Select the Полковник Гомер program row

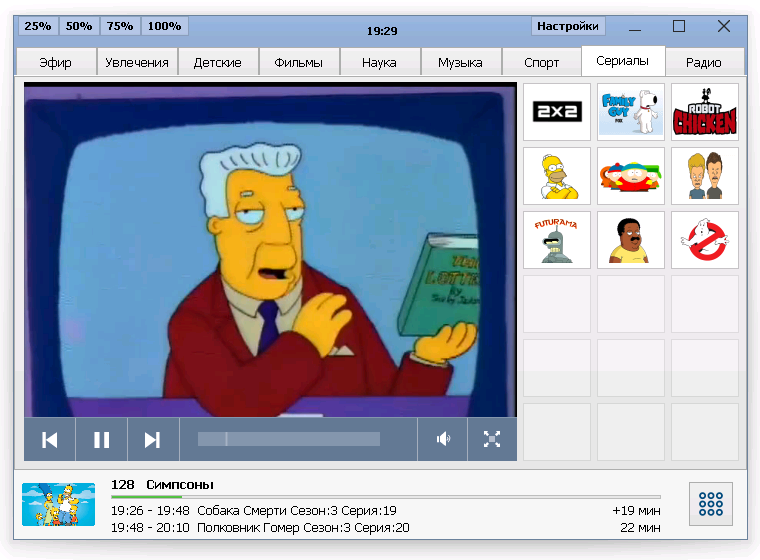(385, 528)
